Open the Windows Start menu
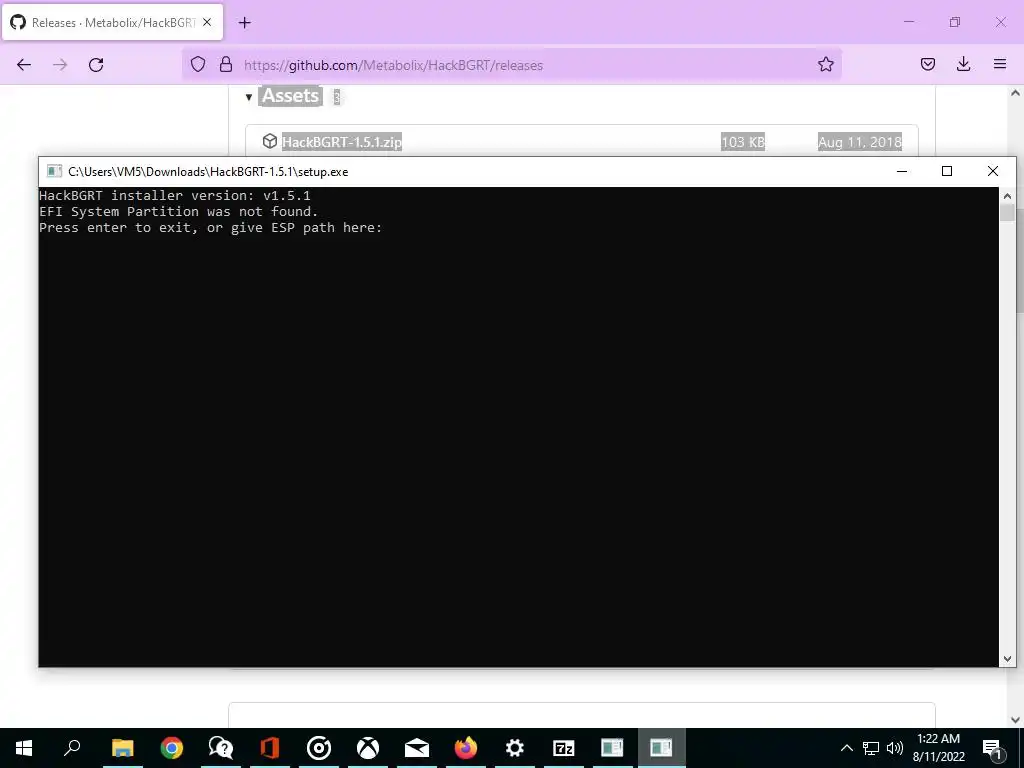 tap(24, 748)
